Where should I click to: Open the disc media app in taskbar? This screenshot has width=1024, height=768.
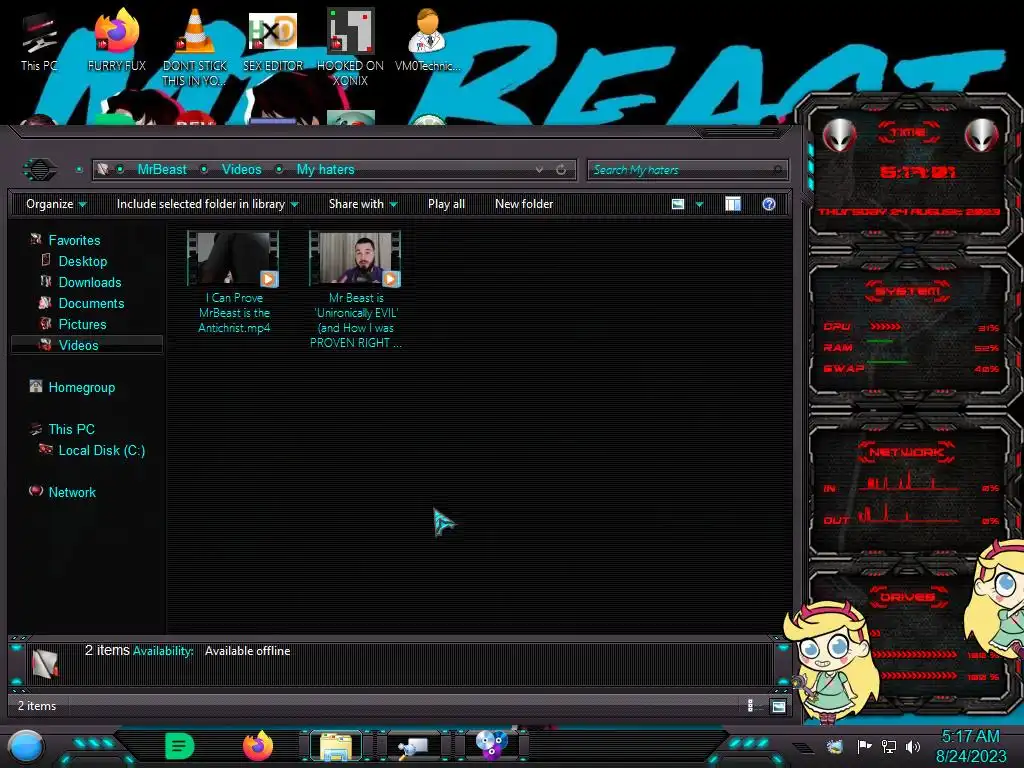click(x=491, y=745)
